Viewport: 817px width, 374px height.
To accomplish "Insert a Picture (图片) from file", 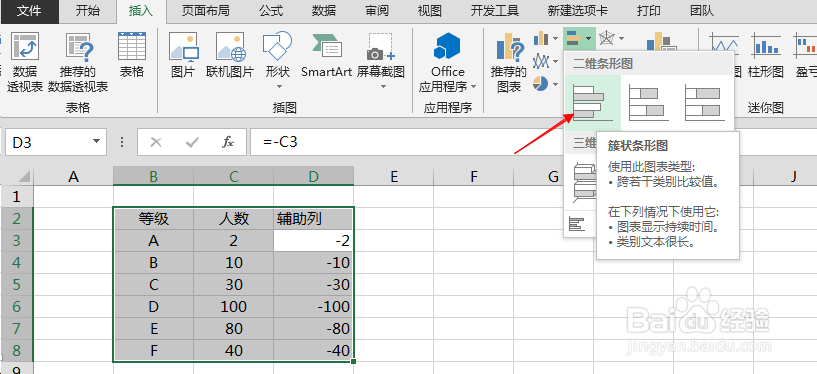I will 183,55.
